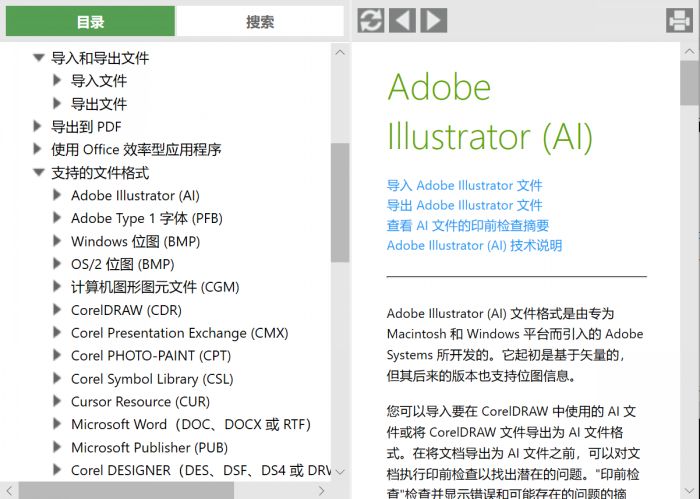Click the sync contents refresh icon
Image resolution: width=700 pixels, height=499 pixels.
pyautogui.click(x=371, y=21)
